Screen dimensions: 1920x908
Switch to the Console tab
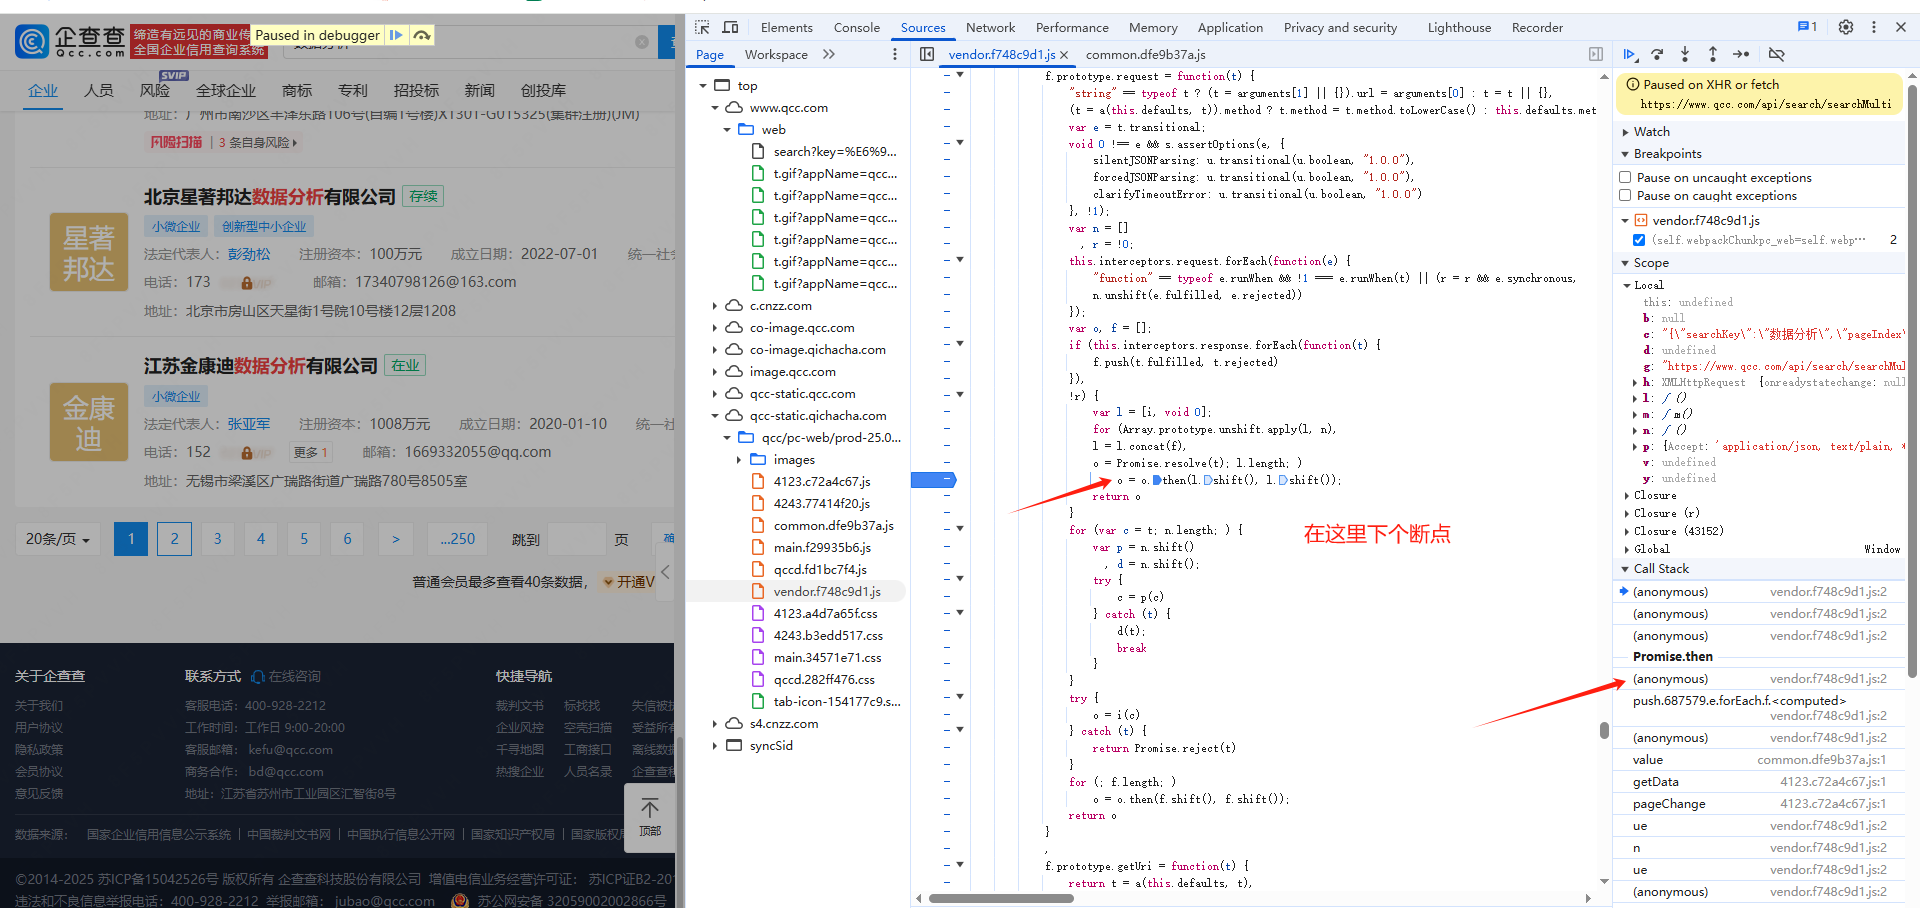[x=857, y=27]
